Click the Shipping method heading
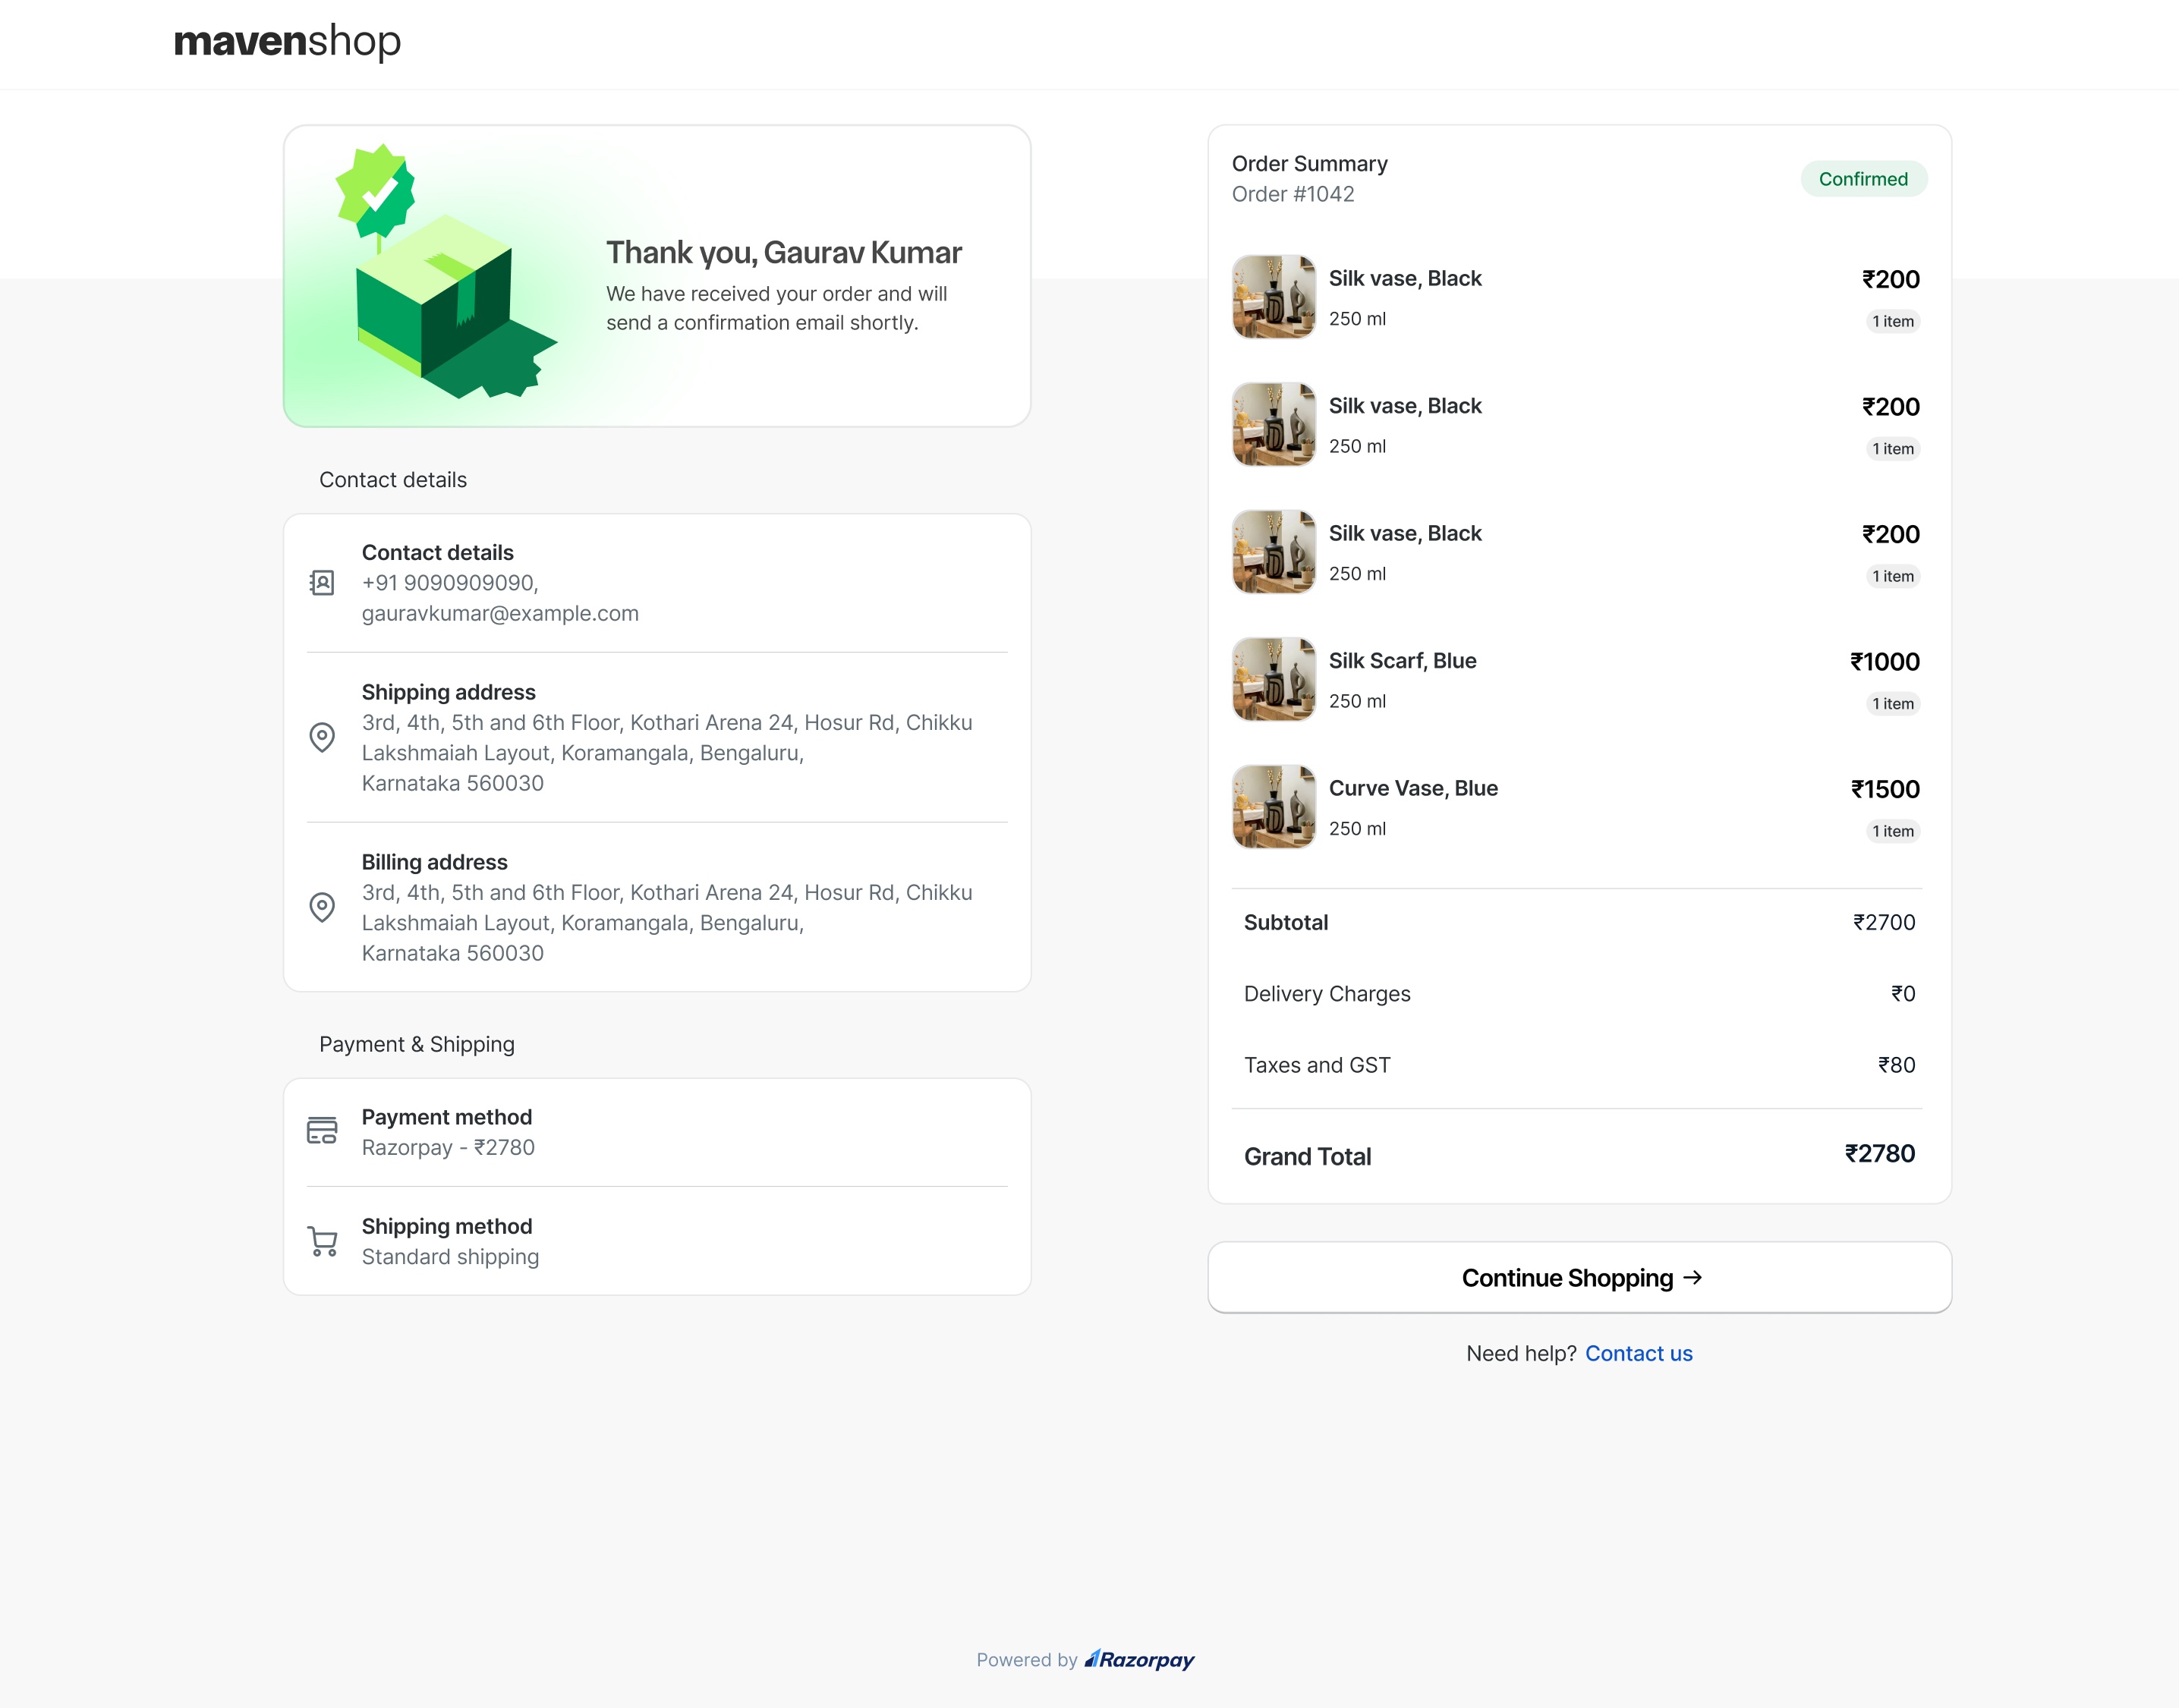This screenshot has width=2179, height=1708. (x=446, y=1226)
